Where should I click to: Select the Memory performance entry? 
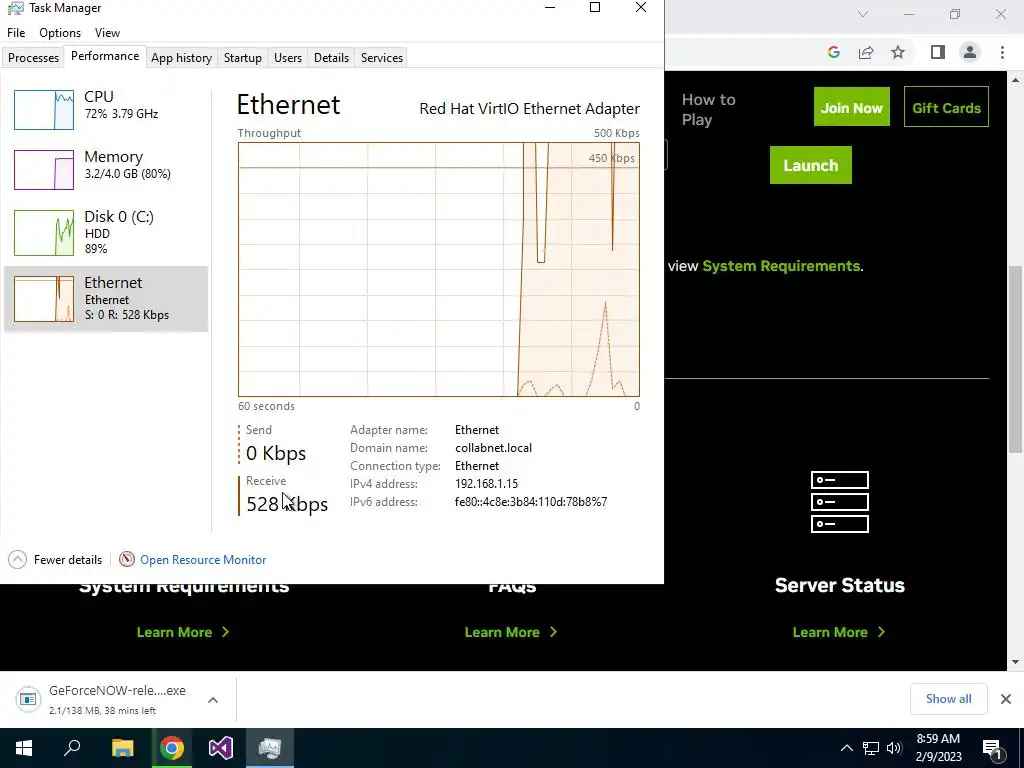[x=106, y=168]
